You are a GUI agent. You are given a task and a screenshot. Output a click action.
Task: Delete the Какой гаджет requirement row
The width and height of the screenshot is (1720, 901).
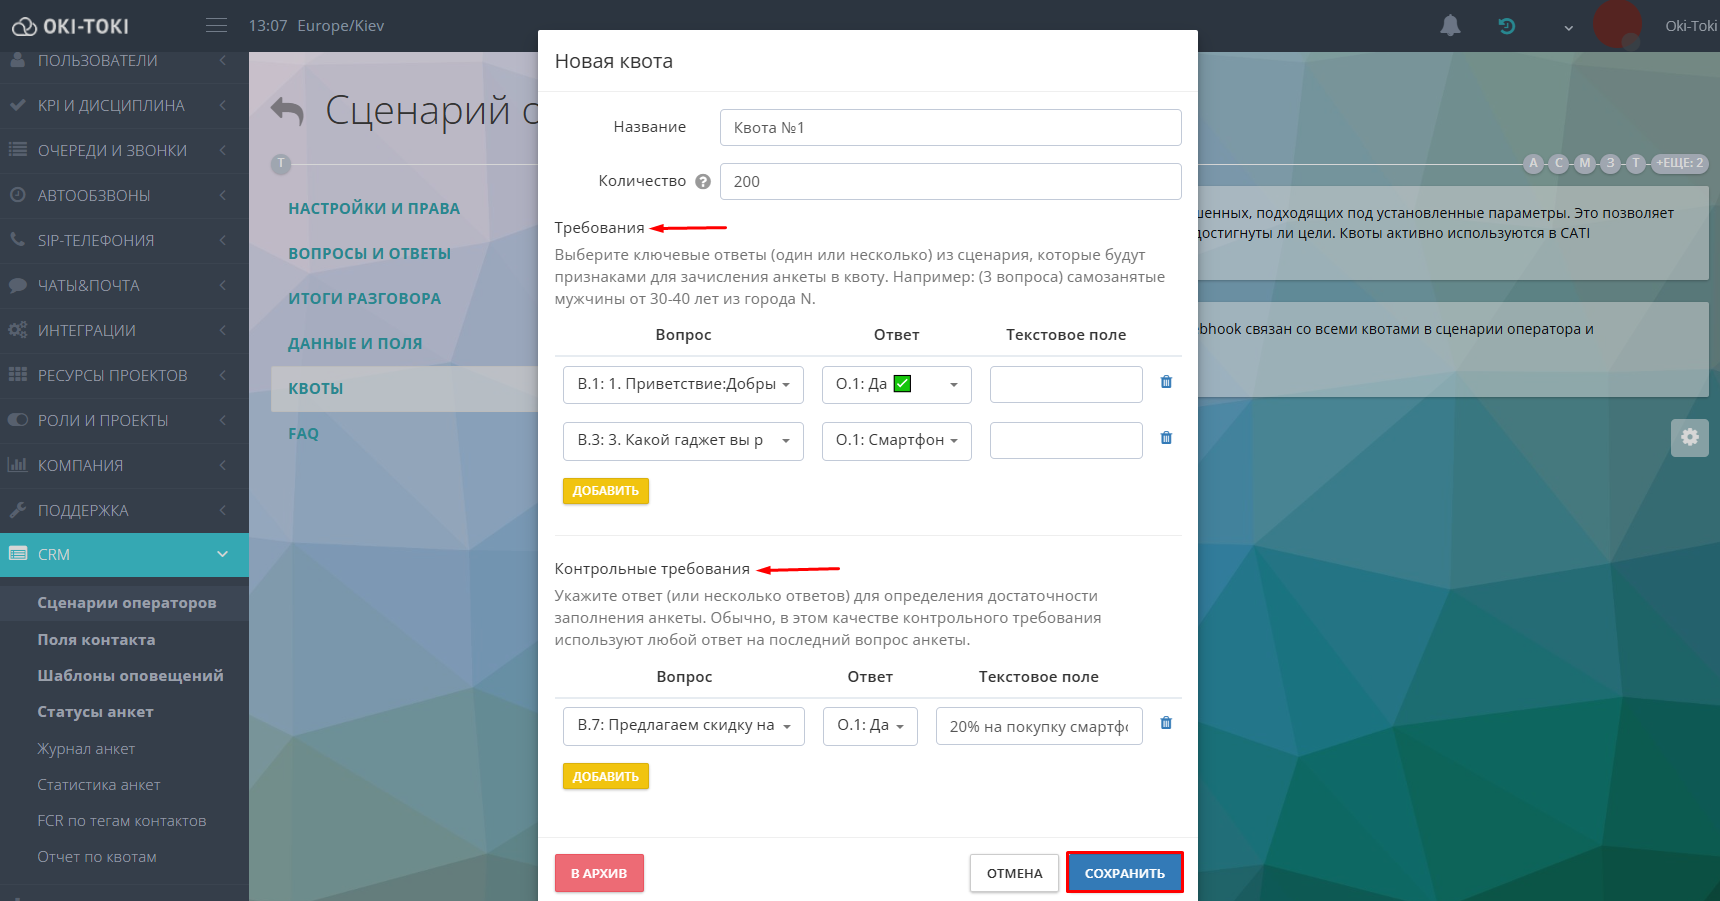pyautogui.click(x=1166, y=438)
